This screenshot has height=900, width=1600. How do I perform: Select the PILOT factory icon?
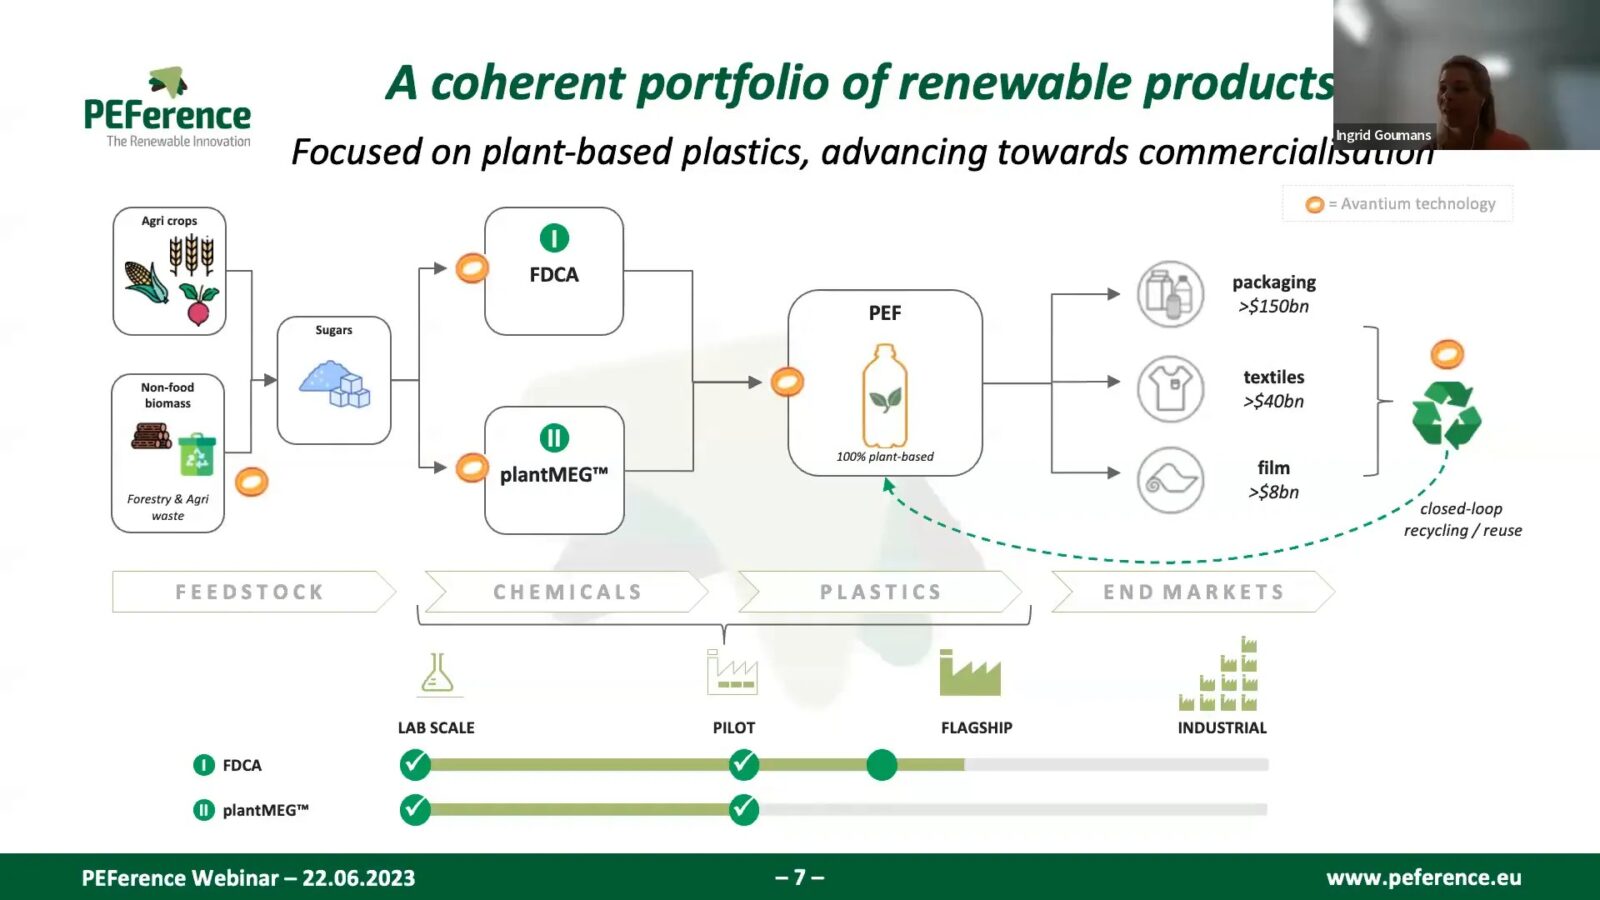click(x=733, y=672)
